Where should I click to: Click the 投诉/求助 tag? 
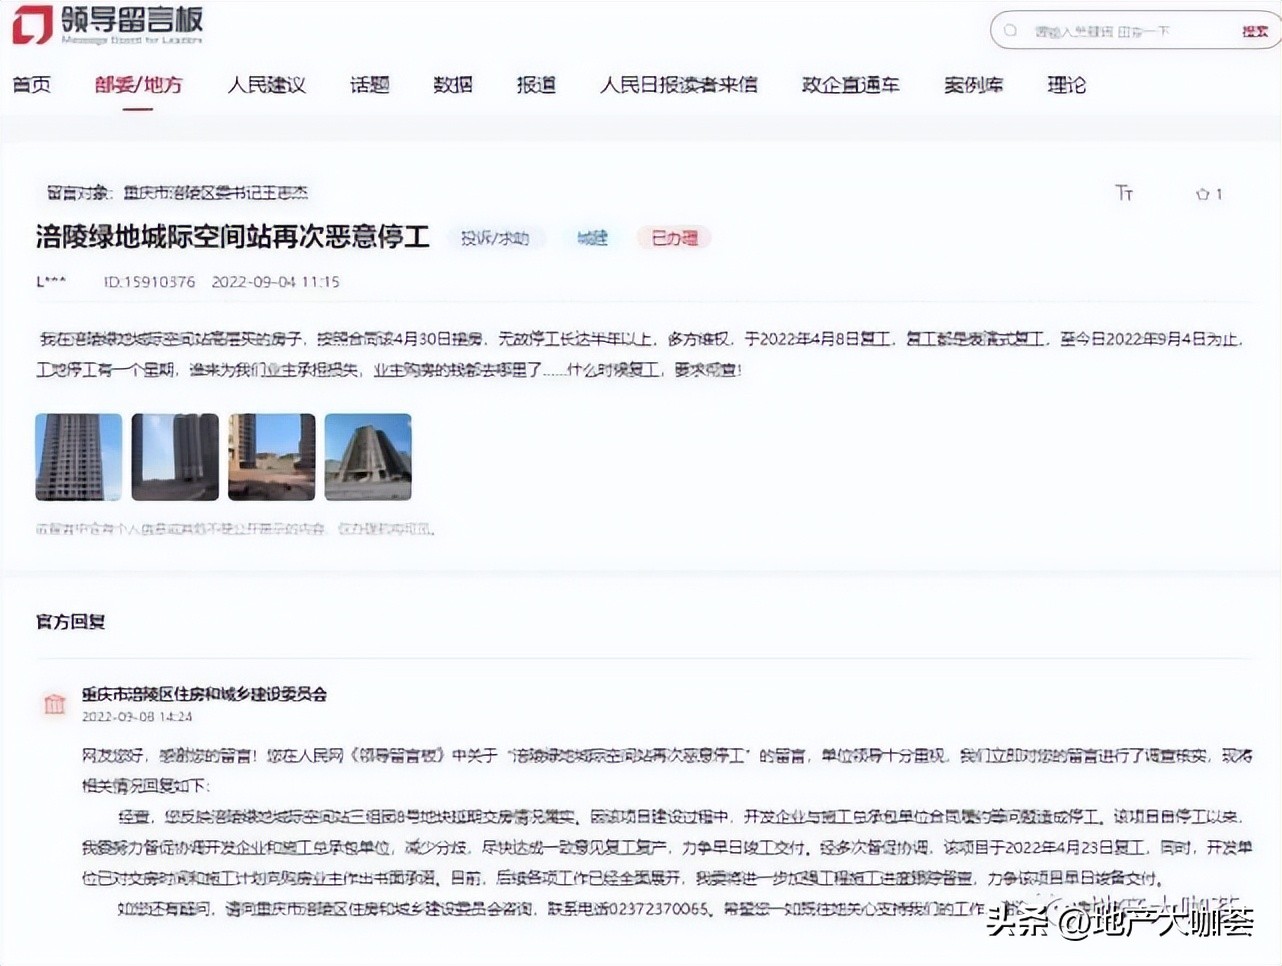coord(496,238)
